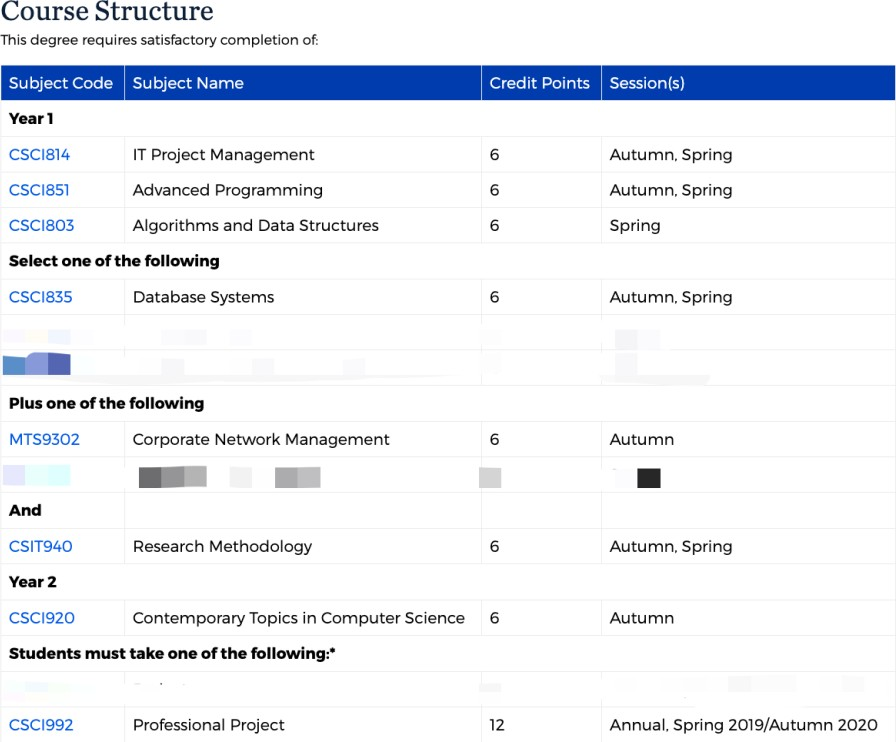Select the Corporate Network Management text
This screenshot has width=896, height=742.
[261, 439]
